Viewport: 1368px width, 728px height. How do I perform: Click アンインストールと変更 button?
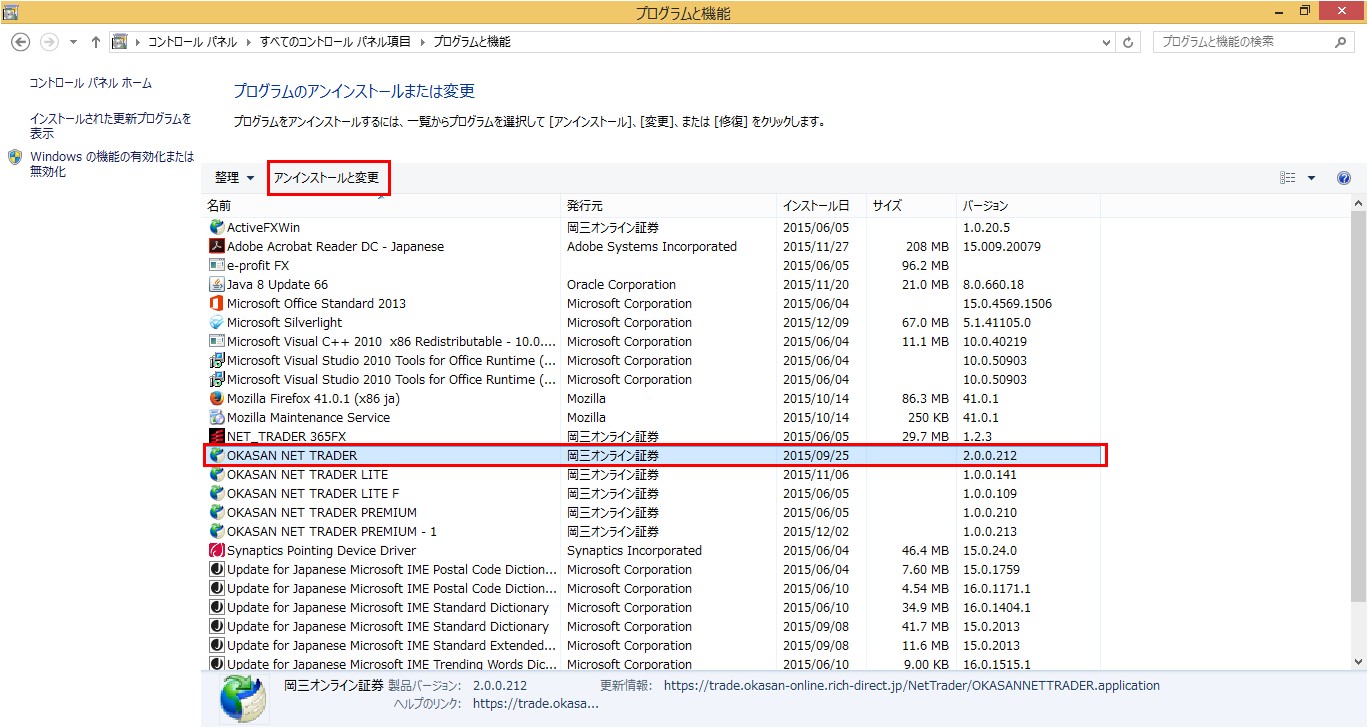click(327, 178)
